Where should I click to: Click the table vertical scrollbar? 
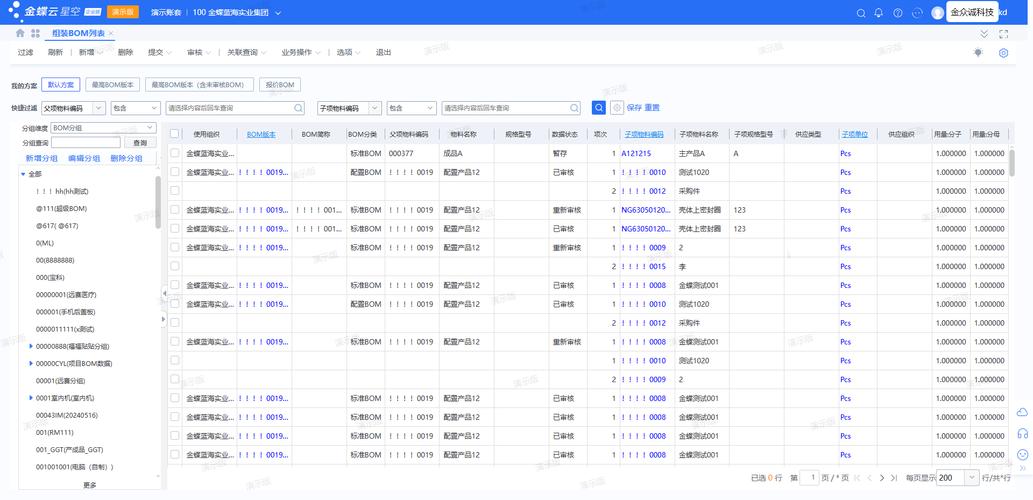coord(1012,163)
